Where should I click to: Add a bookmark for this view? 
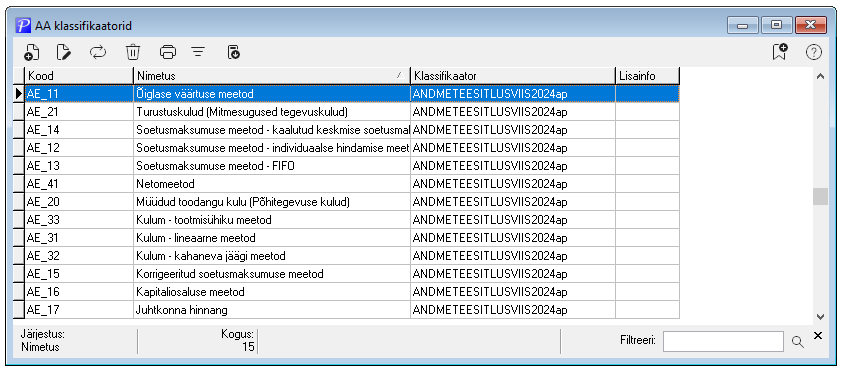[780, 52]
